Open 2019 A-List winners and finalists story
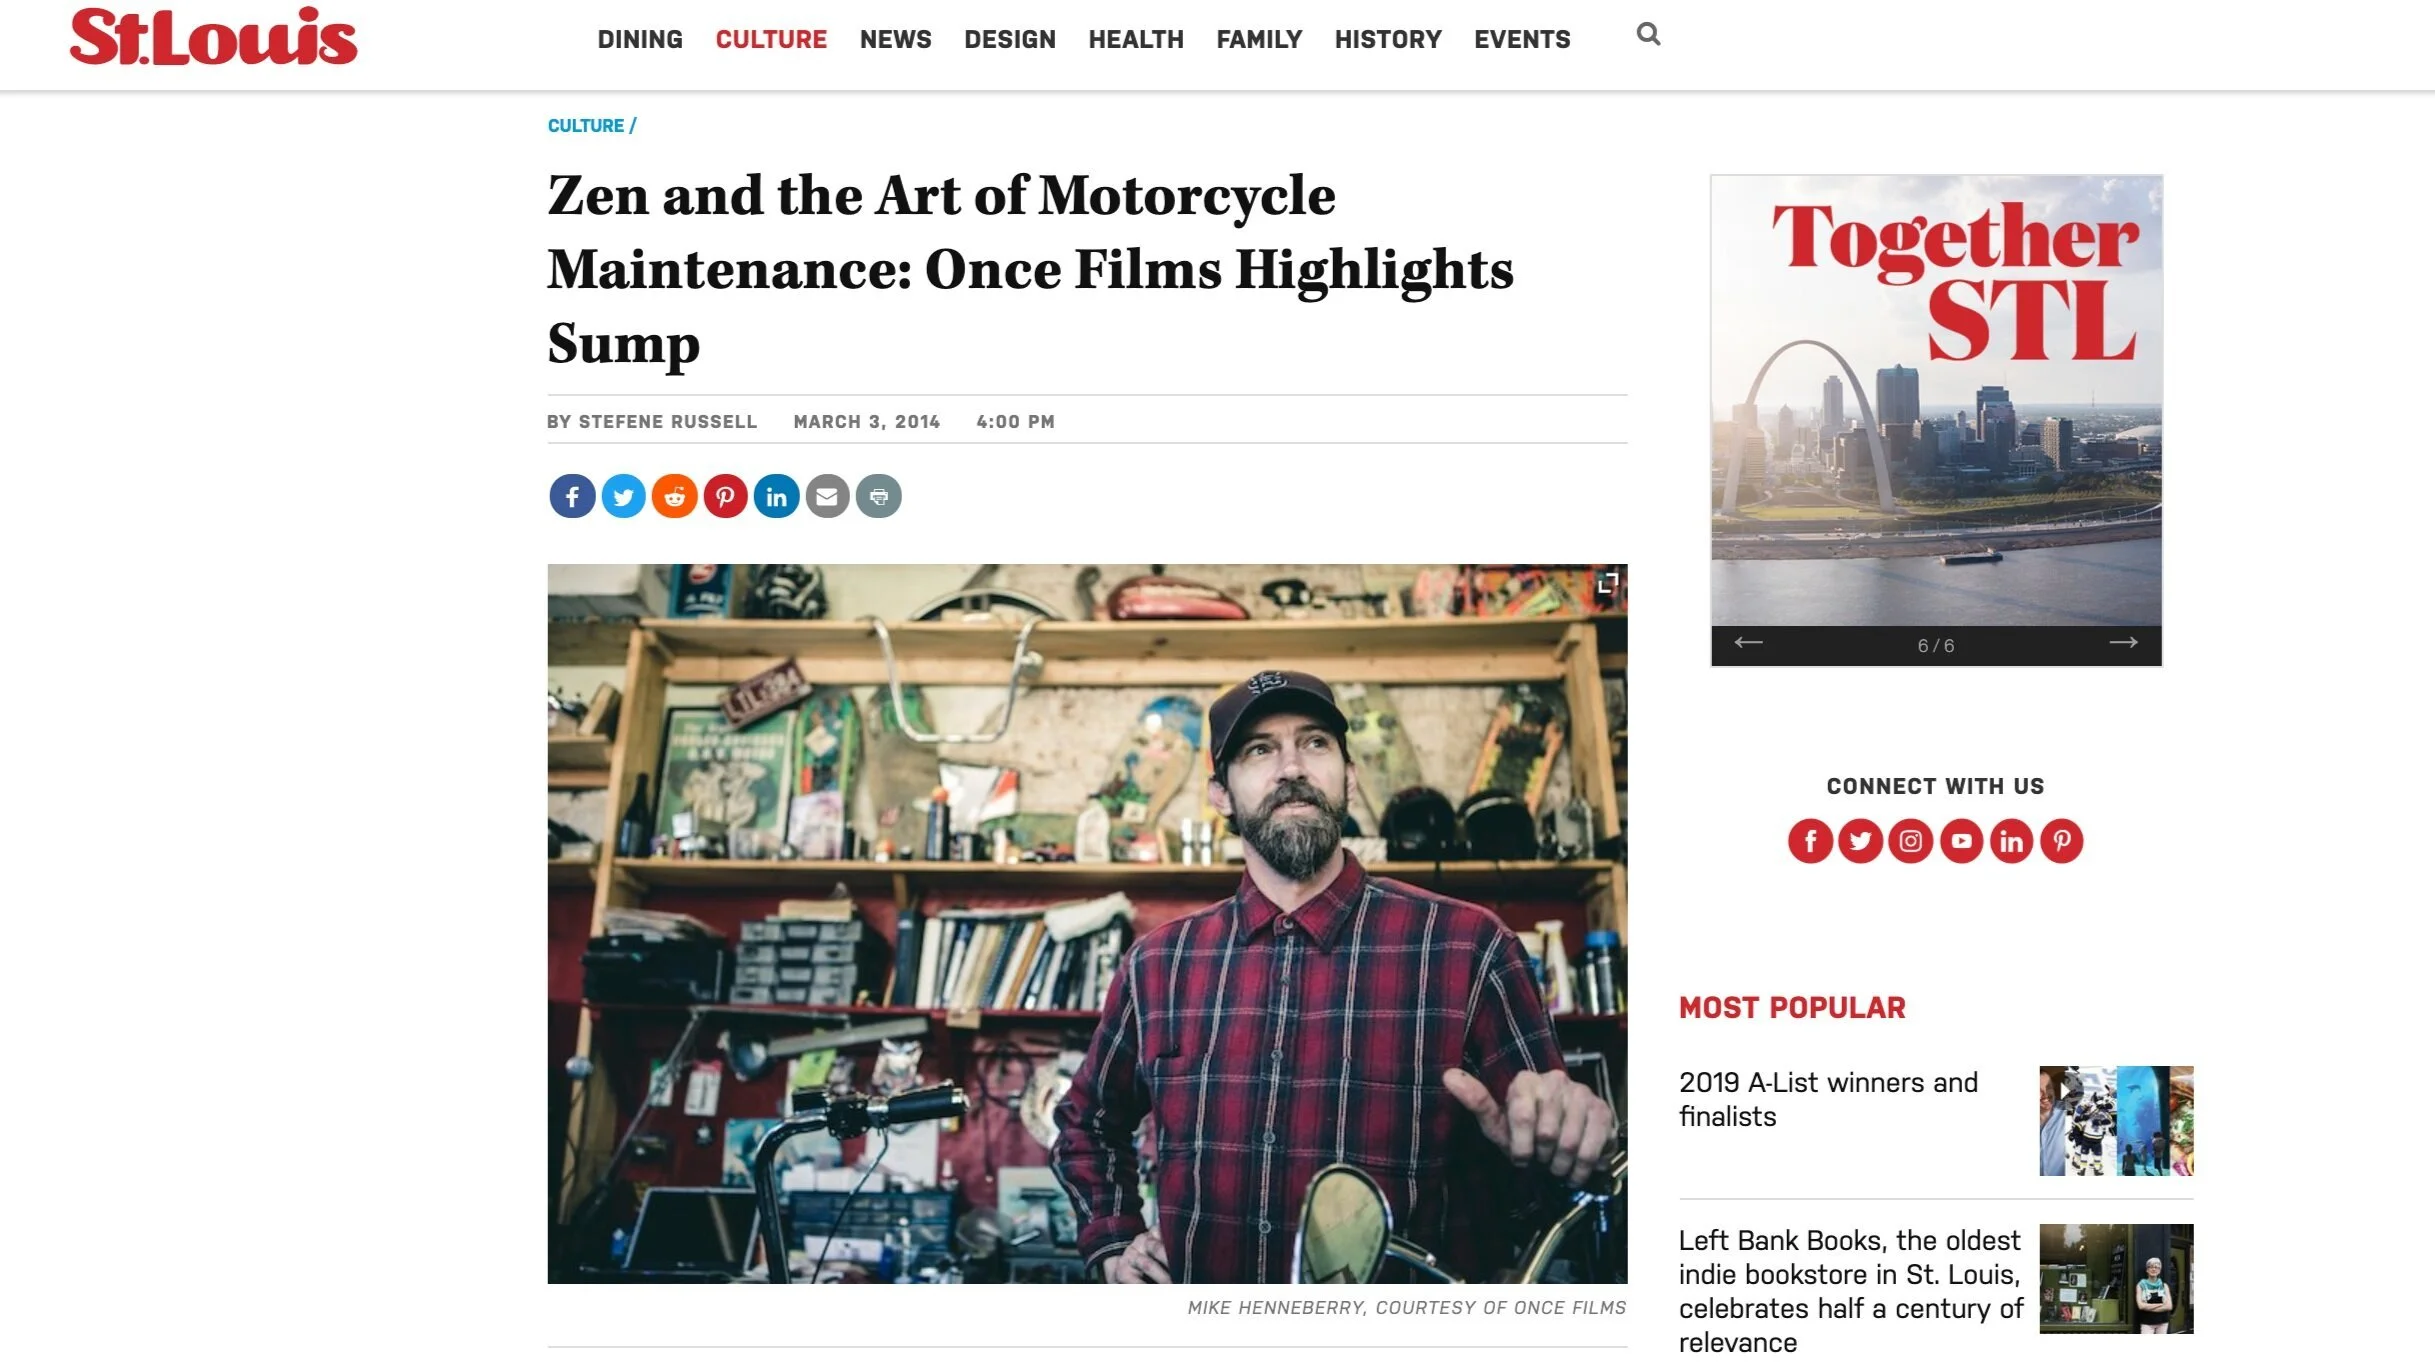This screenshot has height=1370, width=2435. (x=1828, y=1099)
